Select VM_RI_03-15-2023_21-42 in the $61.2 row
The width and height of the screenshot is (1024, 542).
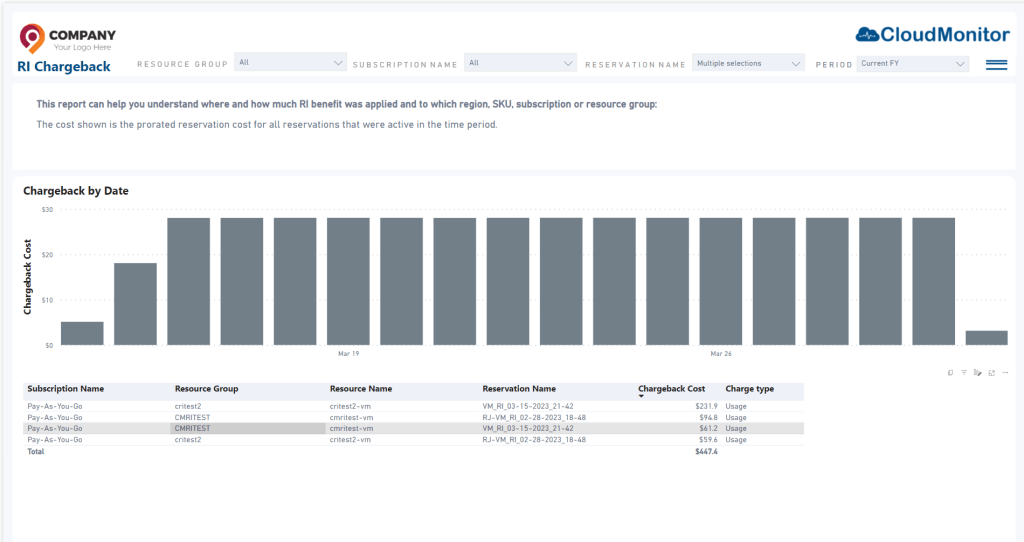528,428
